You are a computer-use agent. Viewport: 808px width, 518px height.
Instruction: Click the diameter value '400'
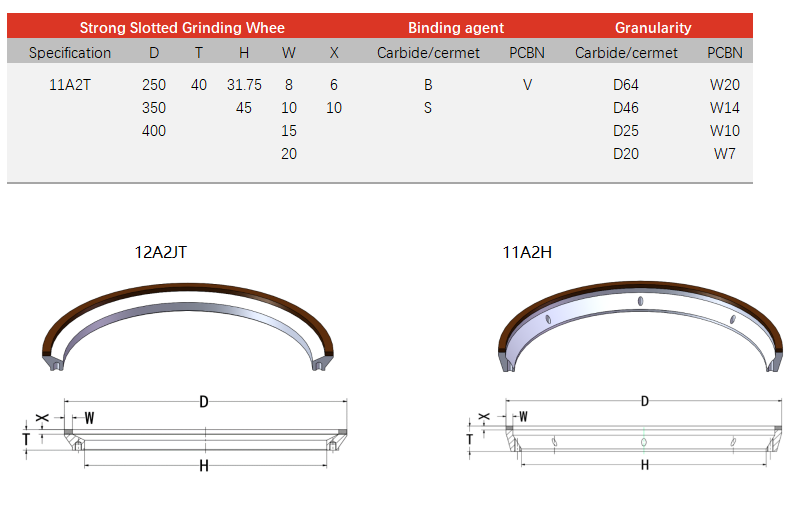coord(154,131)
